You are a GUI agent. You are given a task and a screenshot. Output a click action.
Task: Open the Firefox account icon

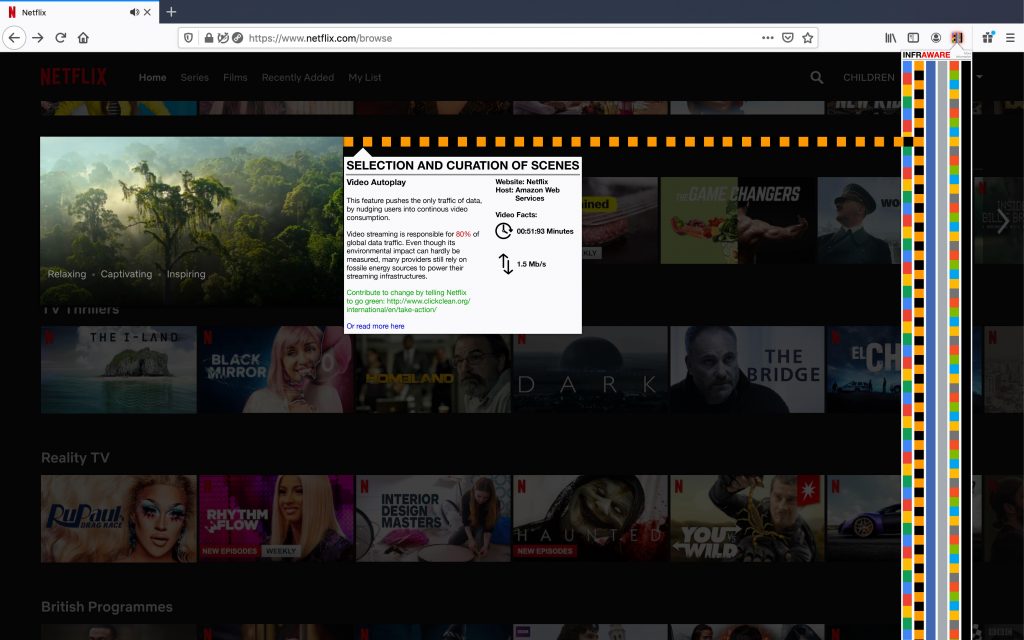click(936, 38)
